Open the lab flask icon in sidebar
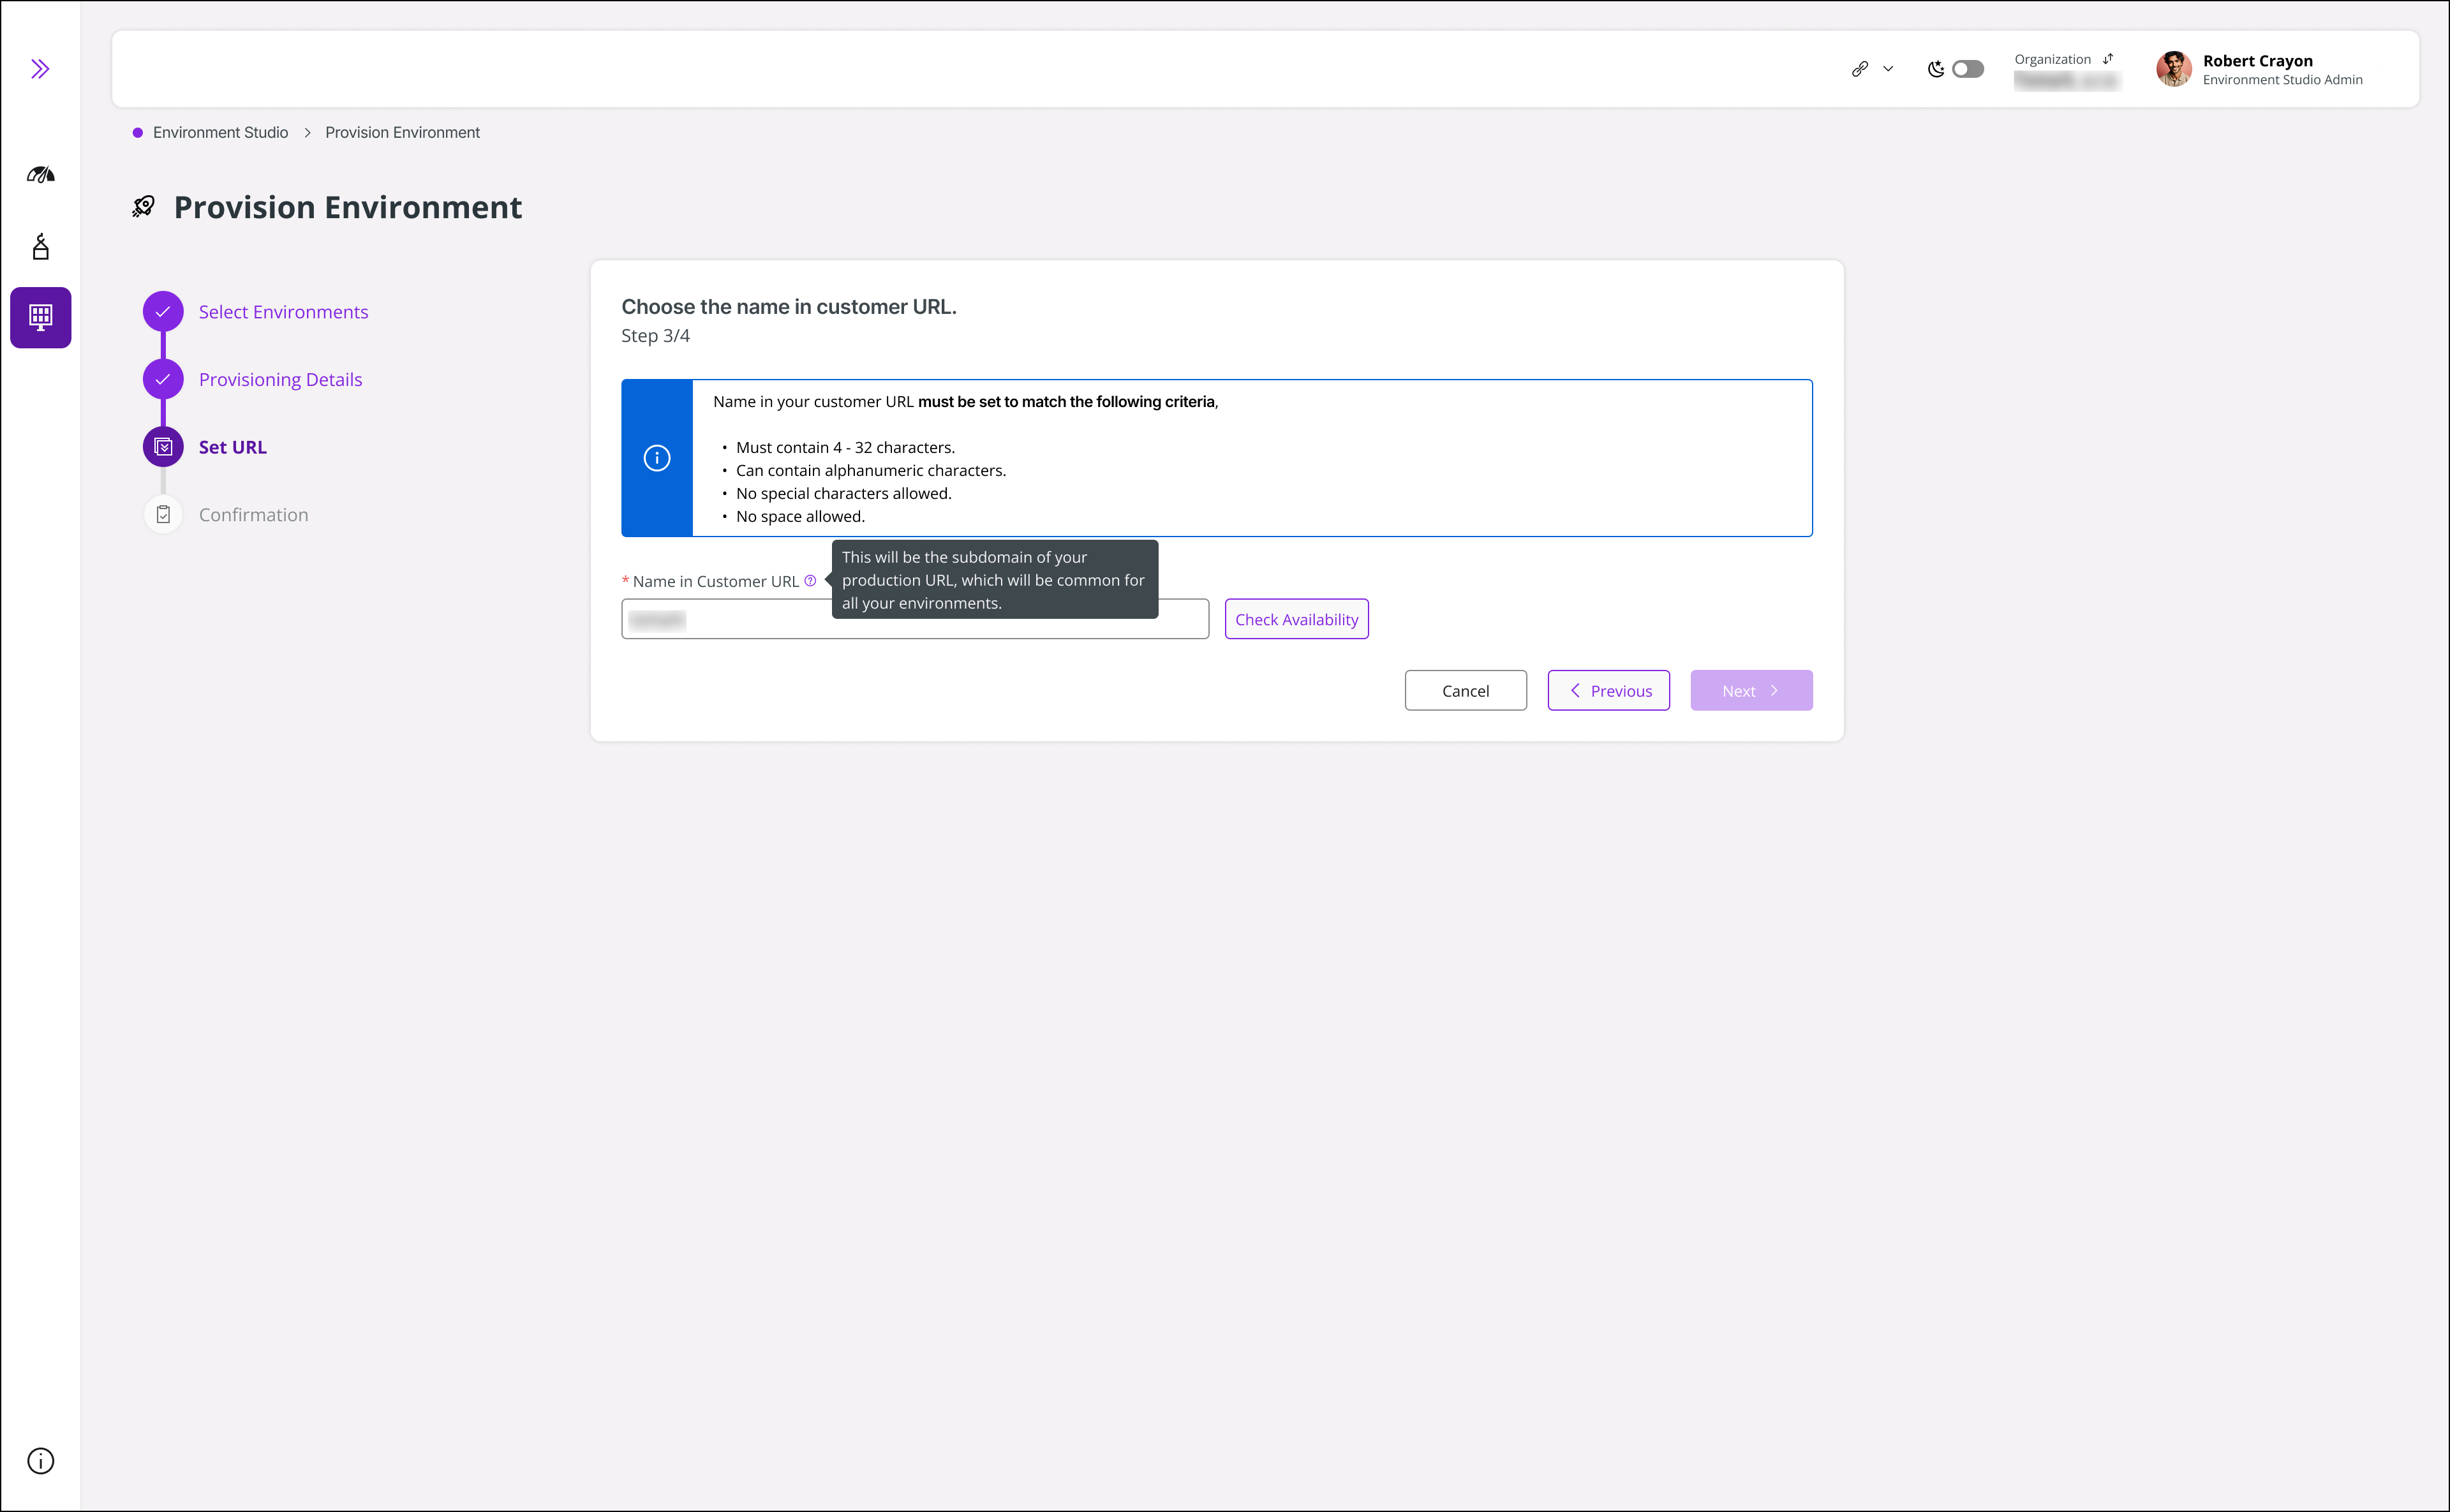The image size is (2450, 1512). [x=40, y=246]
